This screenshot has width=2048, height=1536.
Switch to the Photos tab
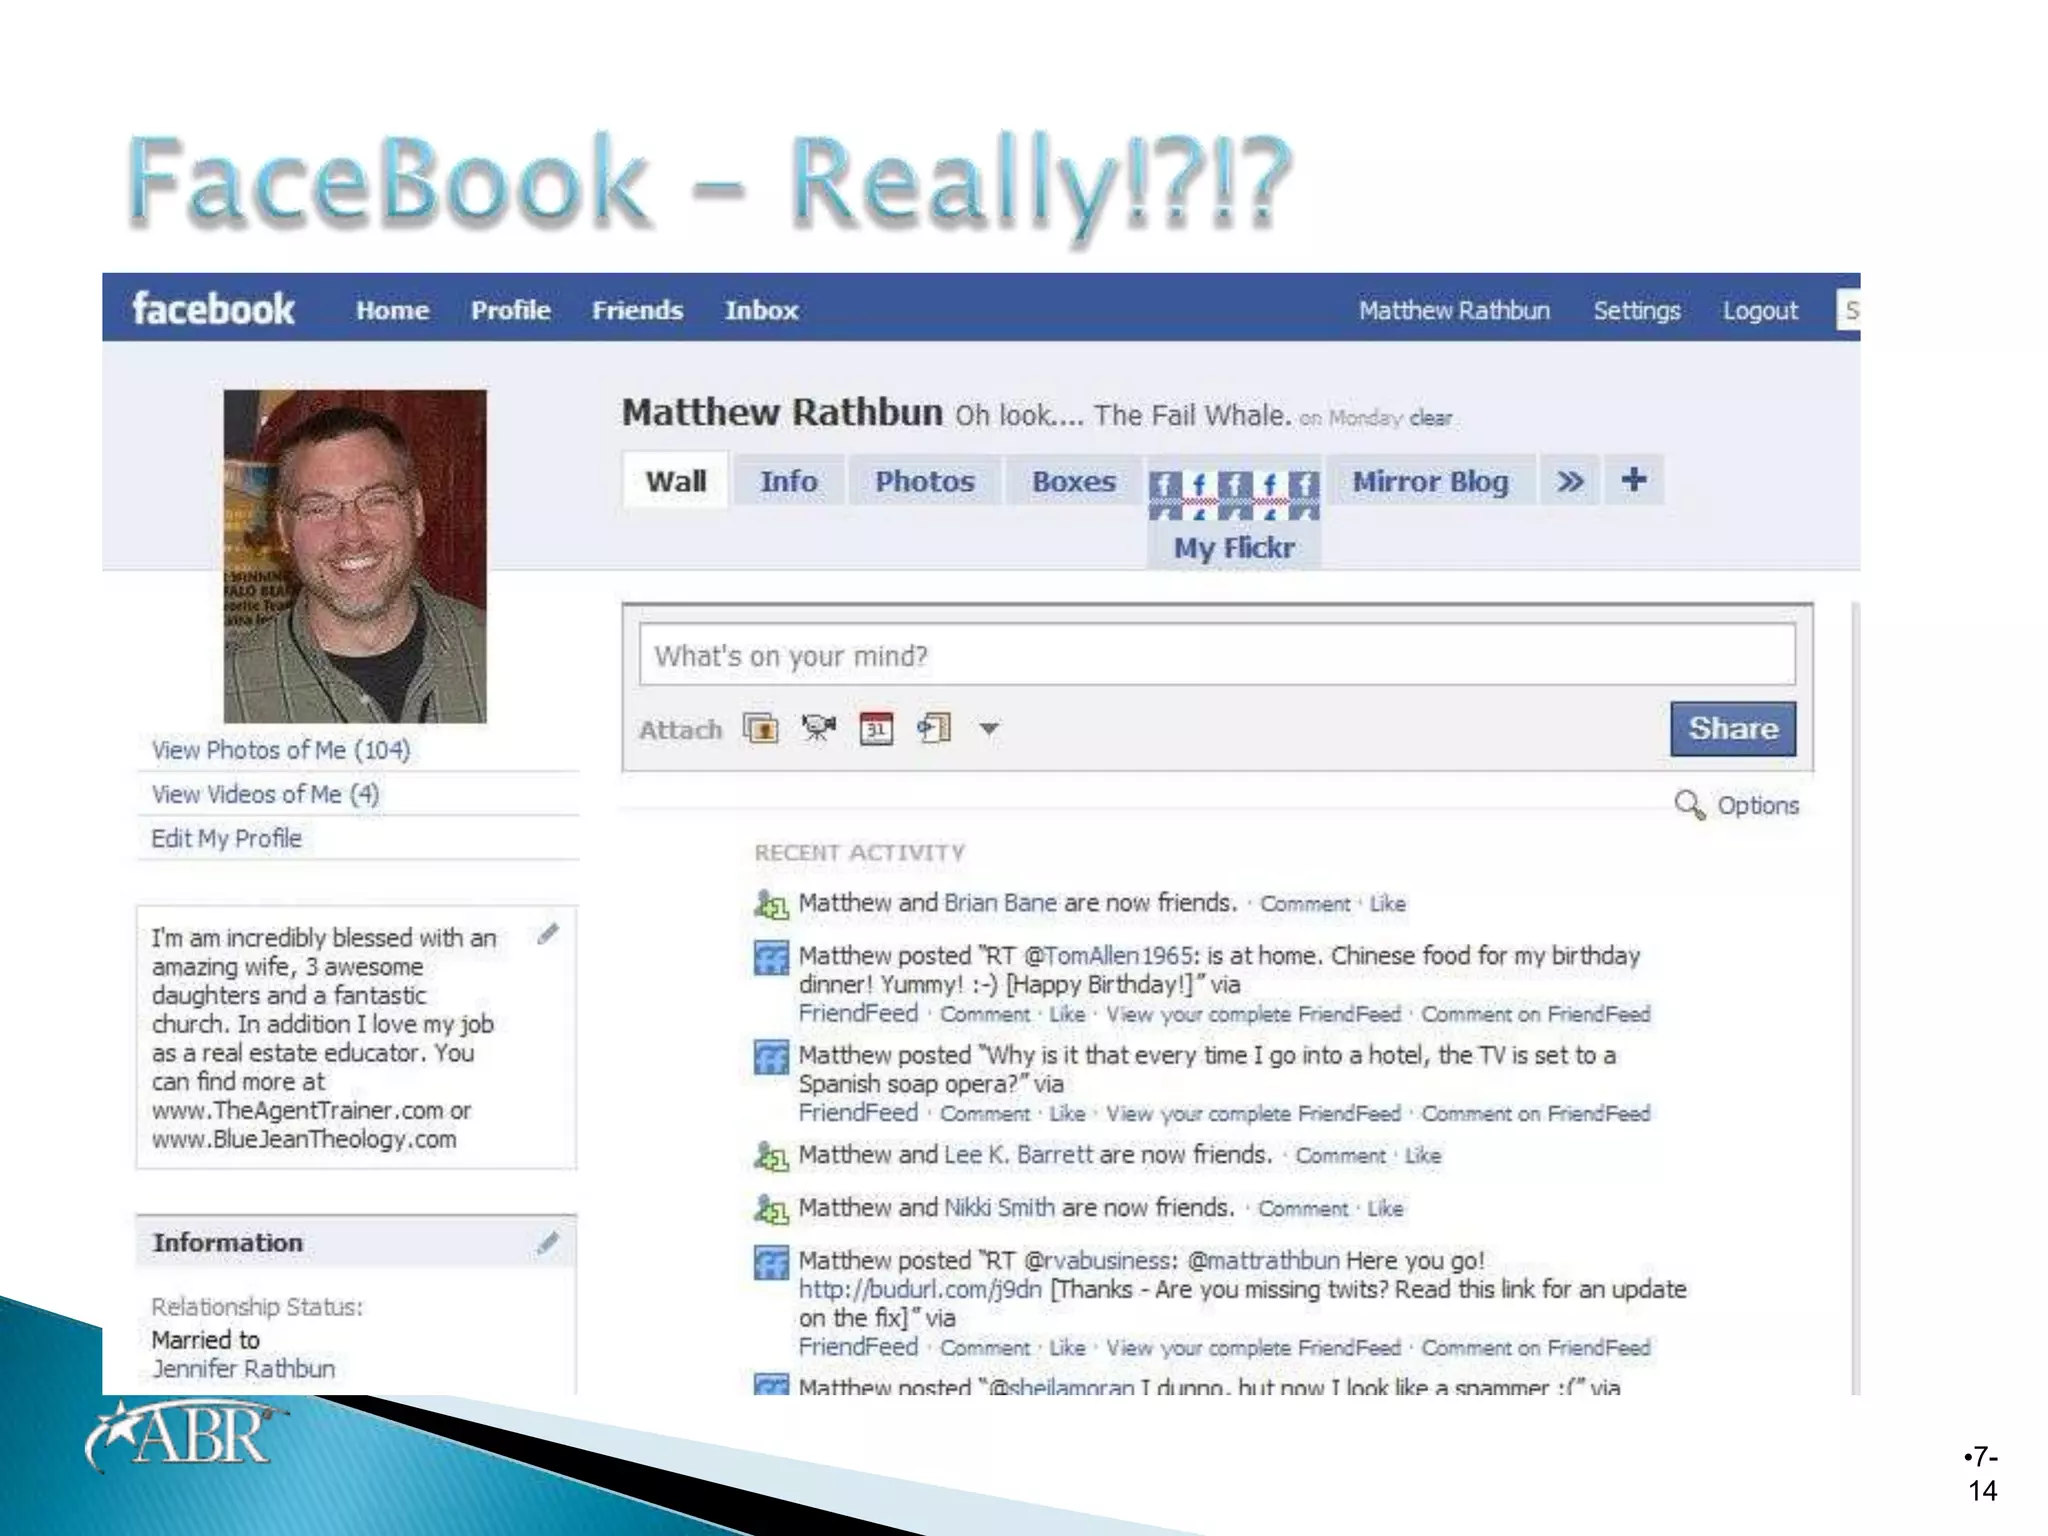click(x=924, y=481)
